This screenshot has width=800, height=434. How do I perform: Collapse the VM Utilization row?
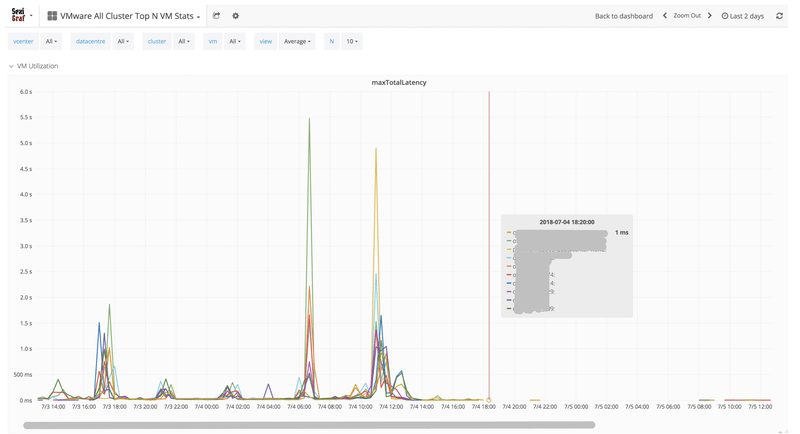point(34,66)
